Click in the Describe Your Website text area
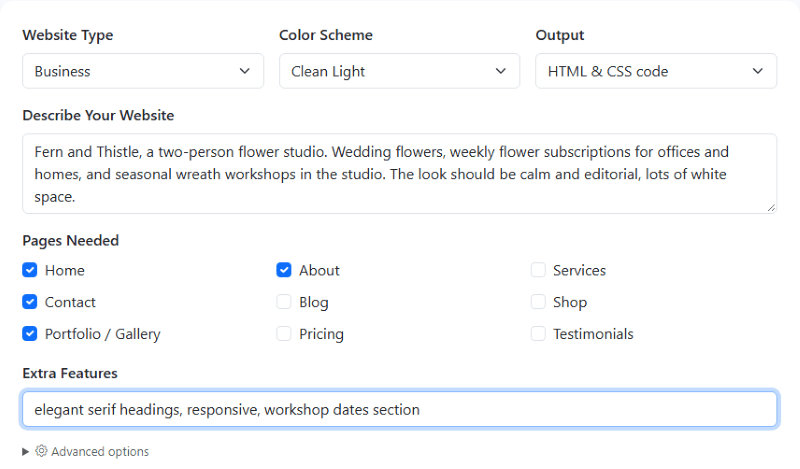 399,174
